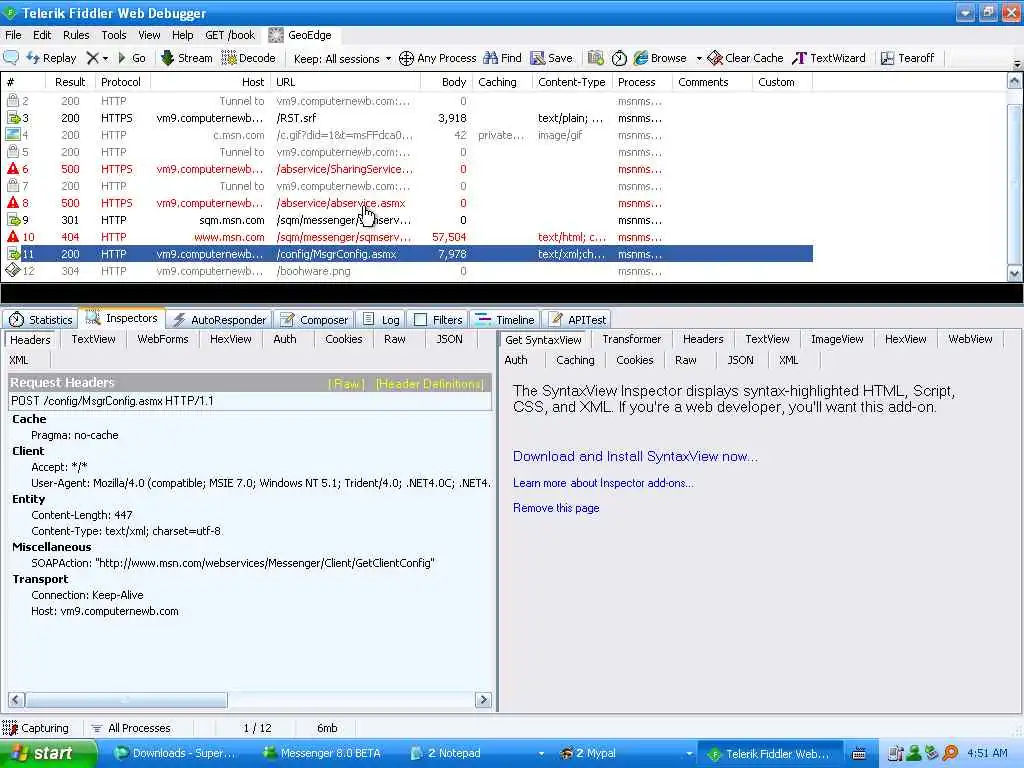This screenshot has width=1024, height=768.
Task: Toggle the Filters tab checkbox
Action: 421,319
